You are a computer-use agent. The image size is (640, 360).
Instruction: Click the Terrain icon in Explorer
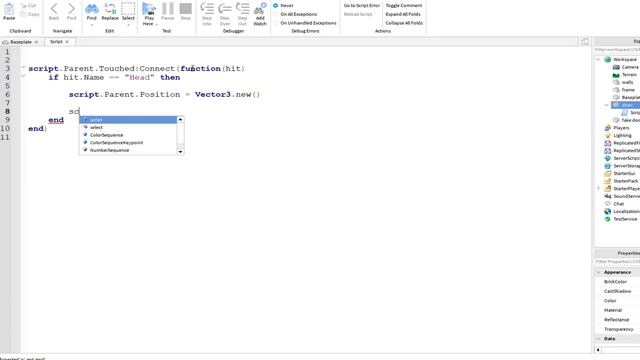[x=616, y=75]
